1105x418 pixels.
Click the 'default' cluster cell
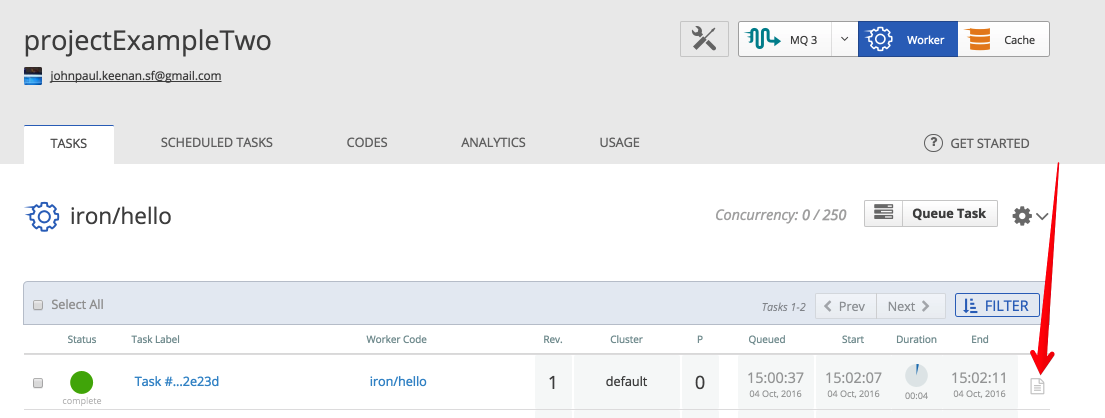626,382
